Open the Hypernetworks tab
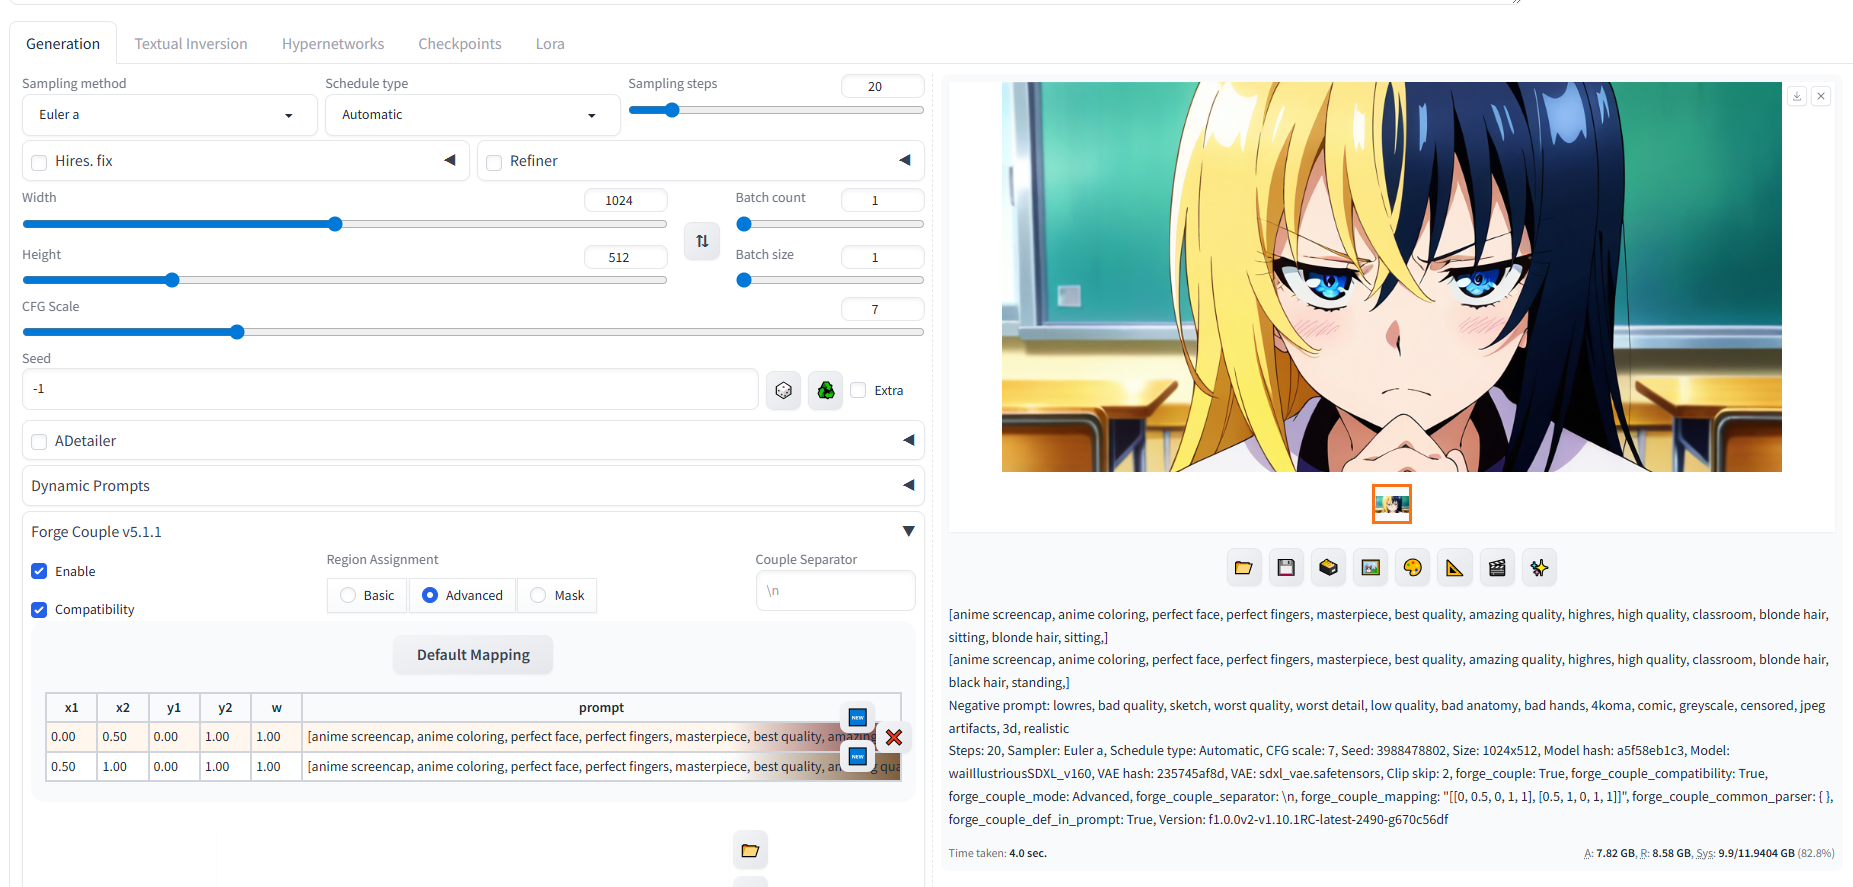 [333, 44]
